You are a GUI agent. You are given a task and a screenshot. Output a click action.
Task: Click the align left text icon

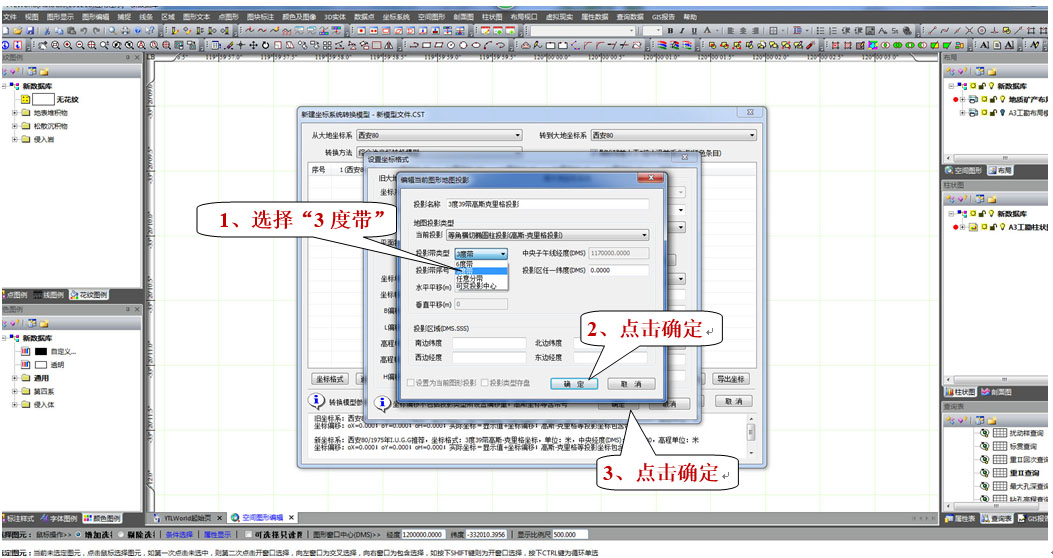[731, 31]
